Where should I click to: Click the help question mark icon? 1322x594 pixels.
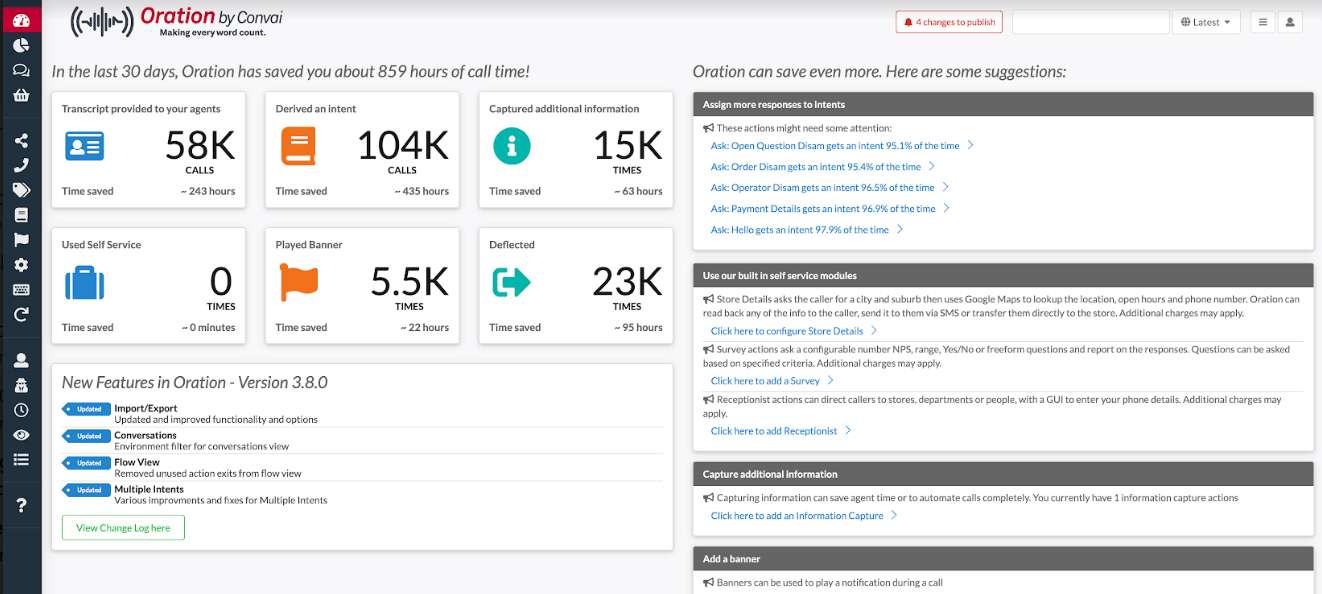[20, 506]
